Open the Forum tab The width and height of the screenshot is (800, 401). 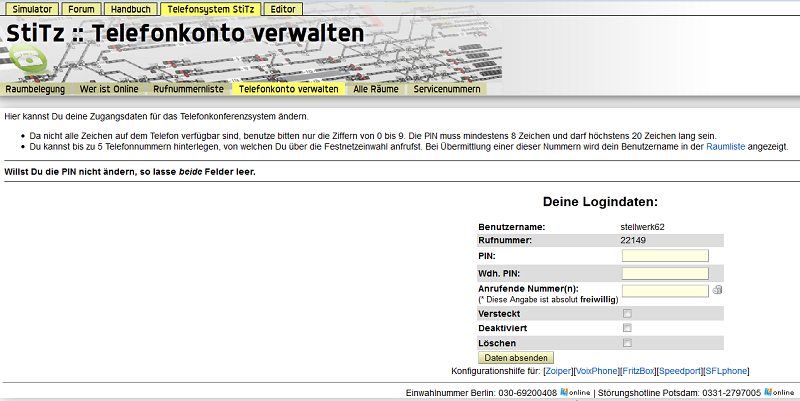pyautogui.click(x=83, y=9)
